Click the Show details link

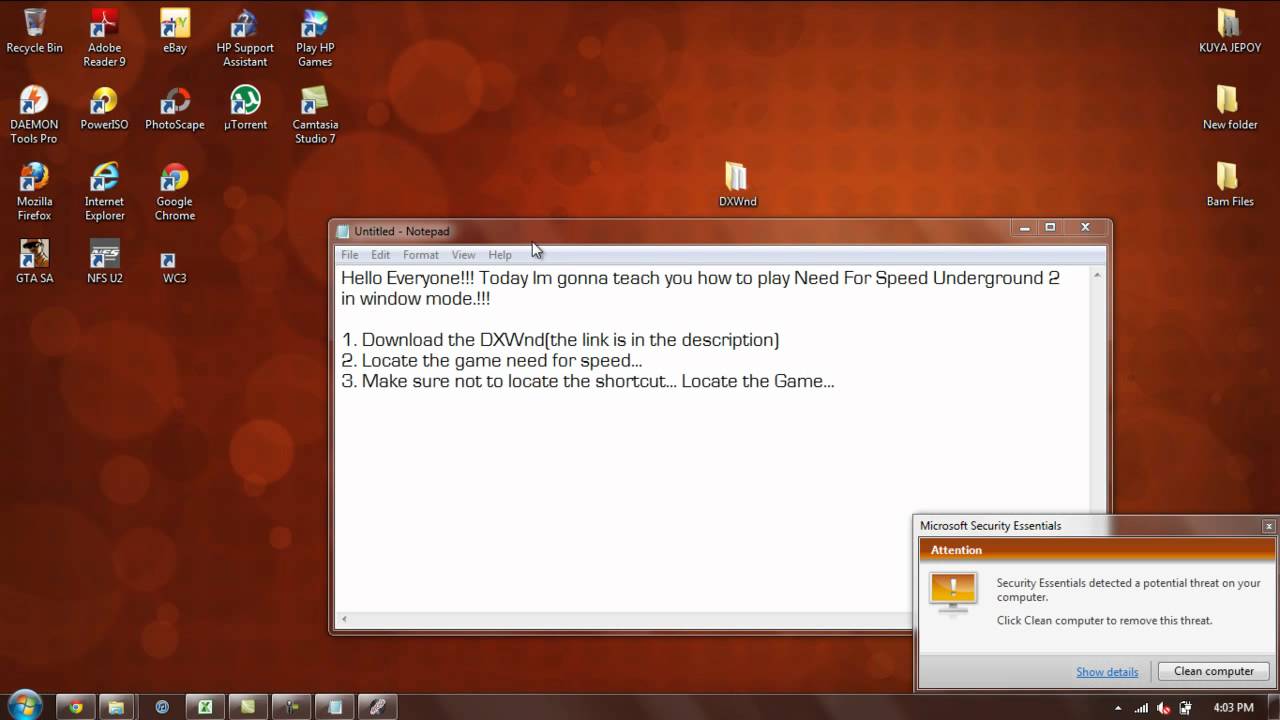click(1107, 672)
